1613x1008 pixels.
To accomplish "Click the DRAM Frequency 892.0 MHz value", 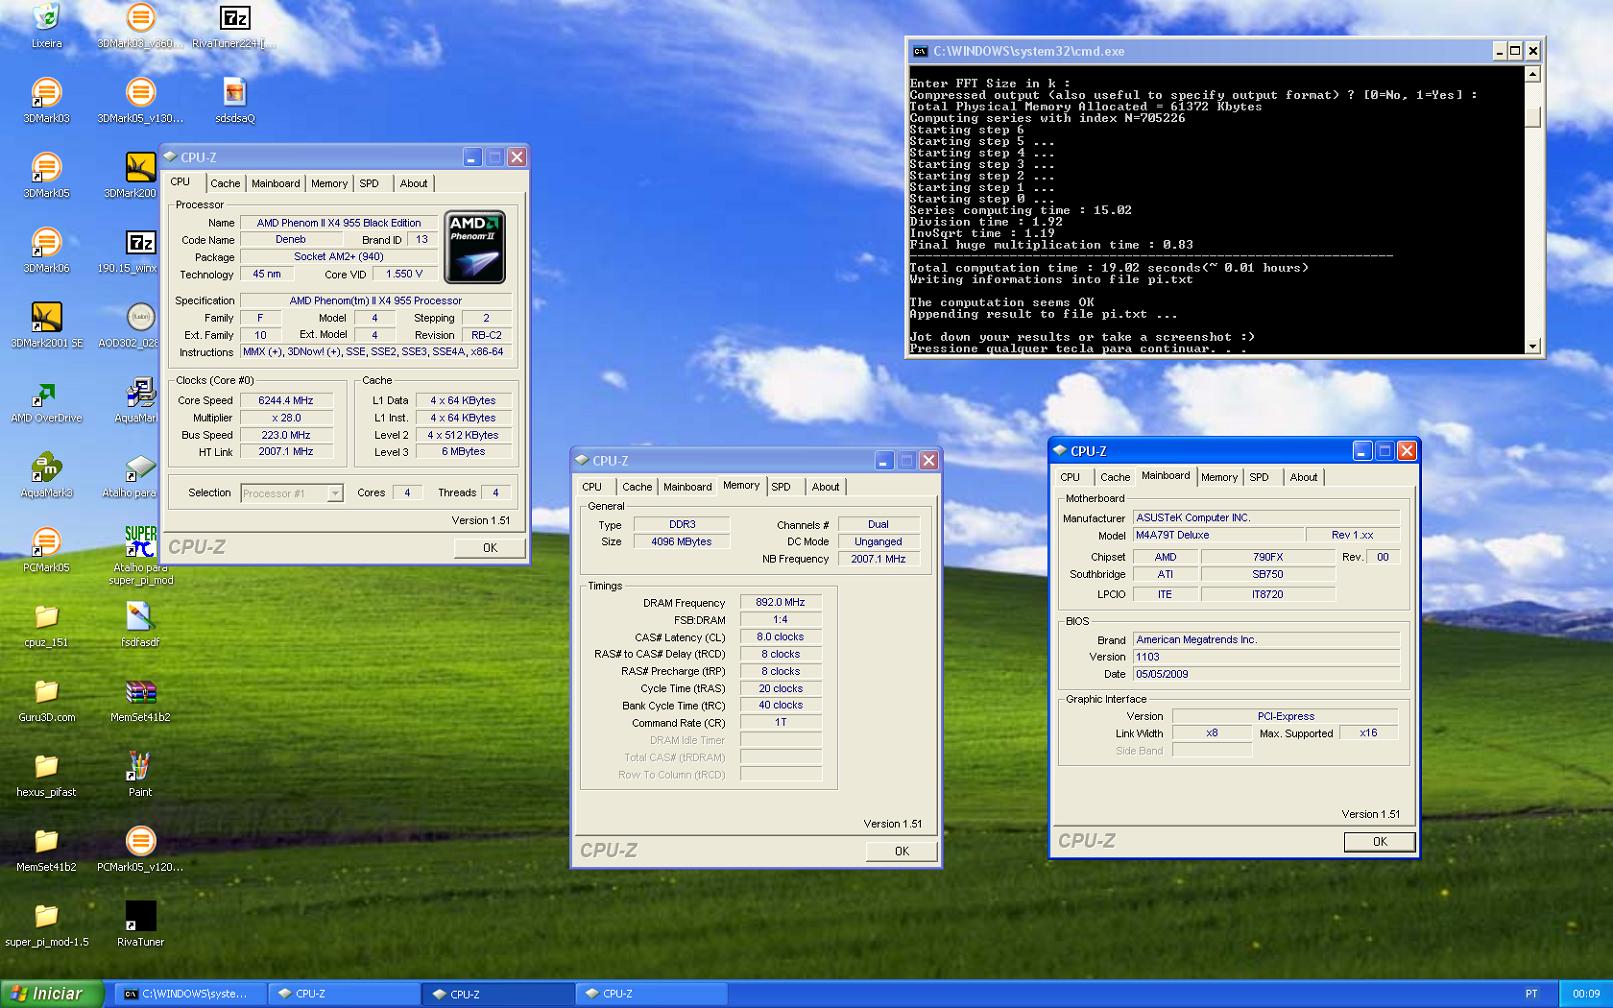I will (780, 603).
